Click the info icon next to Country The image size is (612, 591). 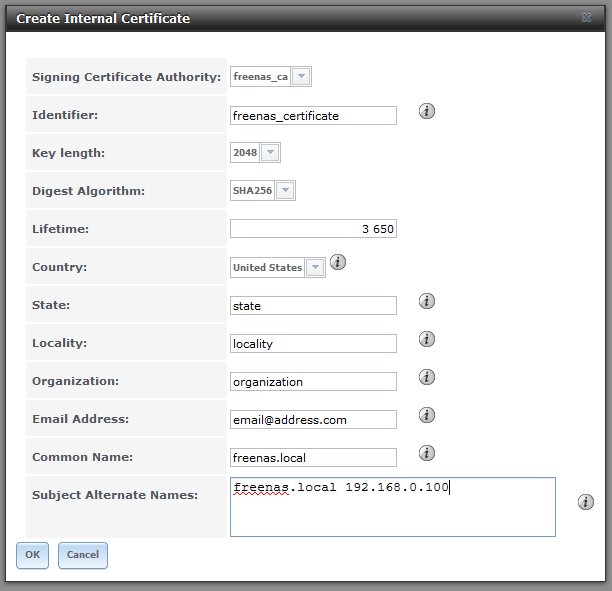point(338,262)
